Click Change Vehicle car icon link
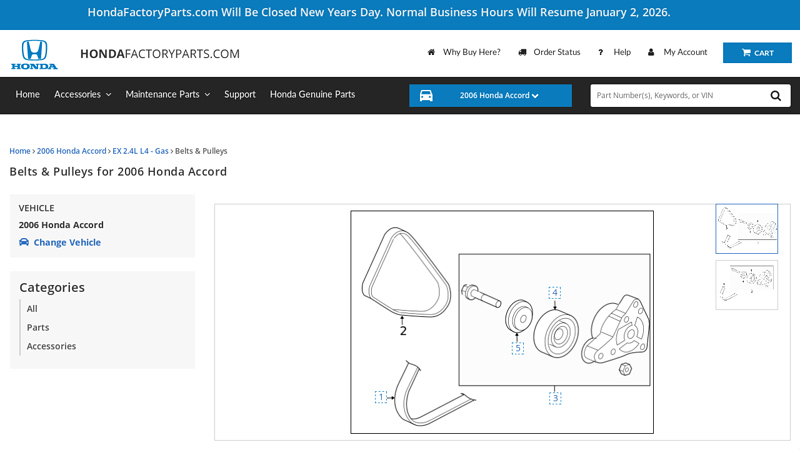The image size is (800, 450). click(x=60, y=242)
